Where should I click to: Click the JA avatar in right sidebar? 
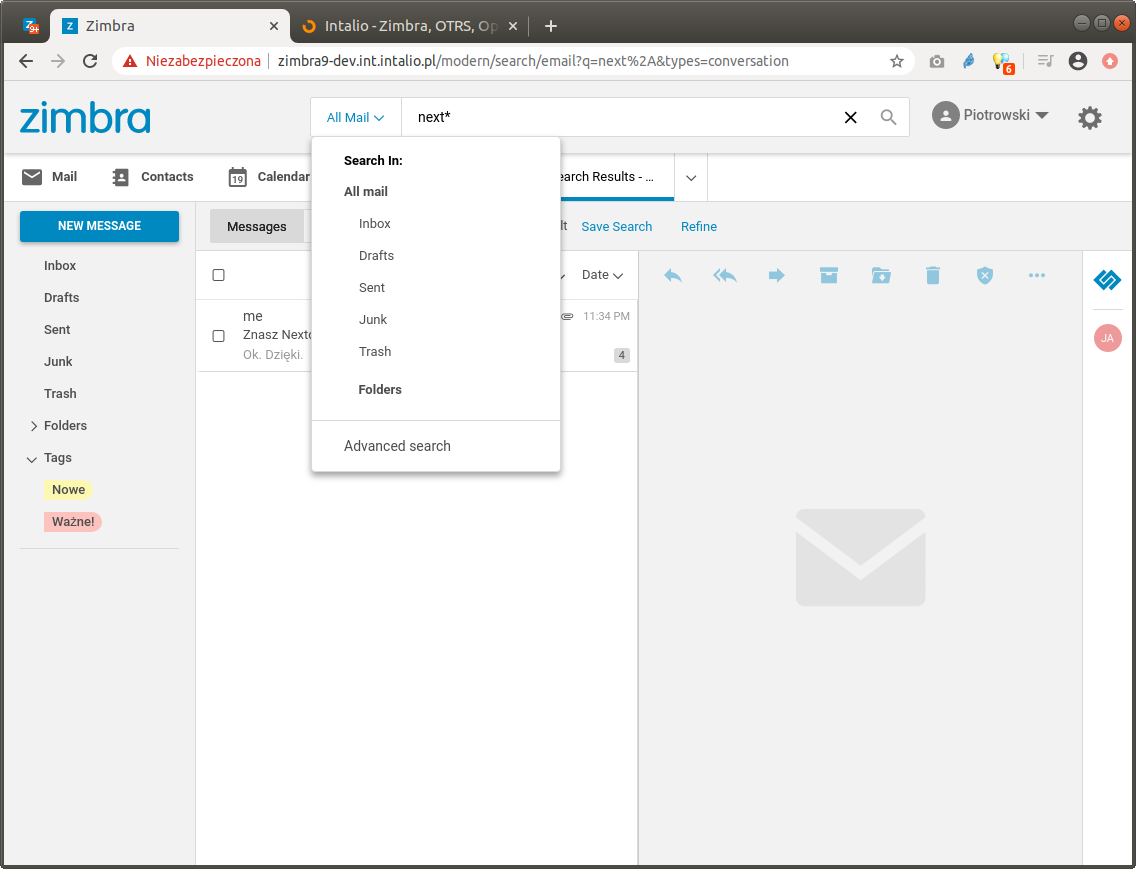point(1108,338)
